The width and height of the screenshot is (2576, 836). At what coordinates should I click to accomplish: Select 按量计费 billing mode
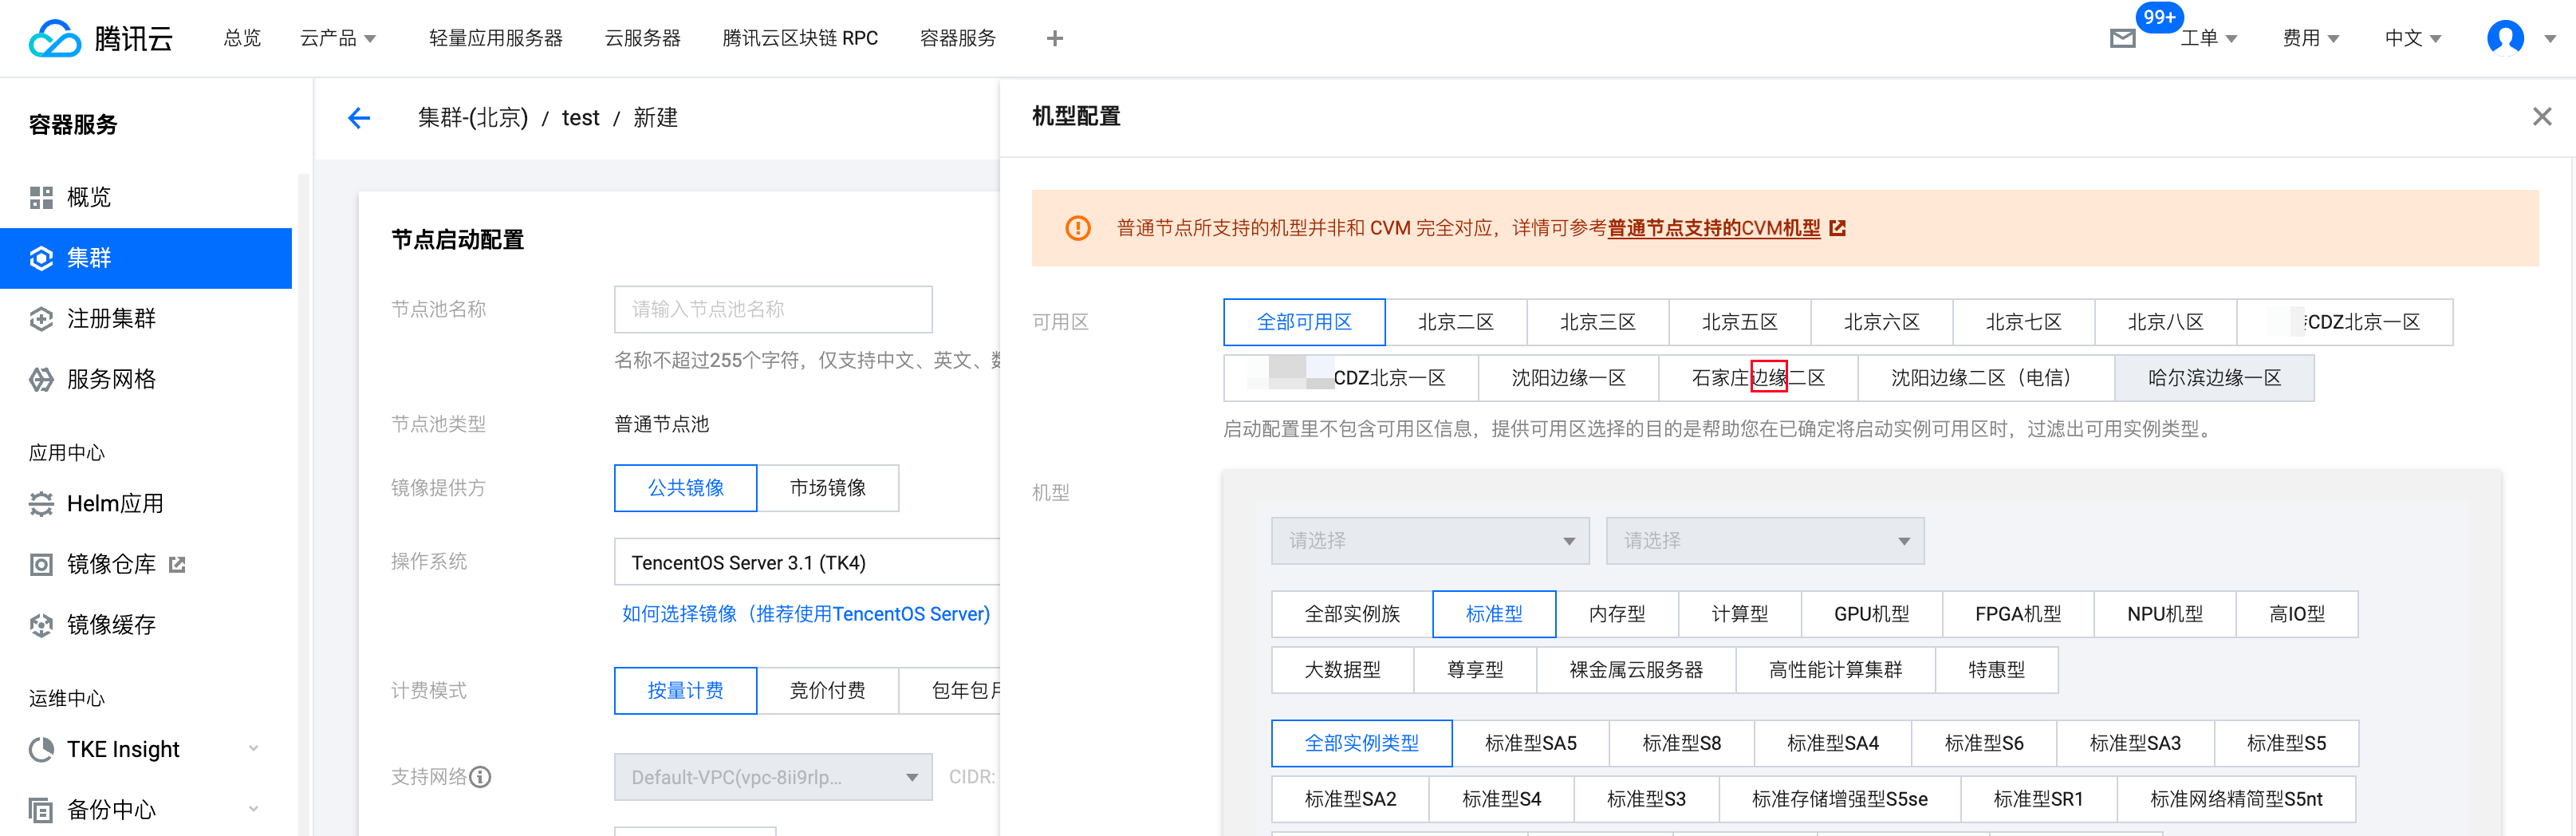685,691
